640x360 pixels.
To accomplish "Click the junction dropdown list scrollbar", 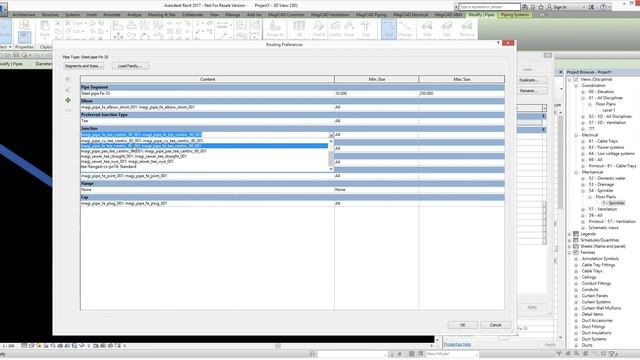I will [x=331, y=155].
